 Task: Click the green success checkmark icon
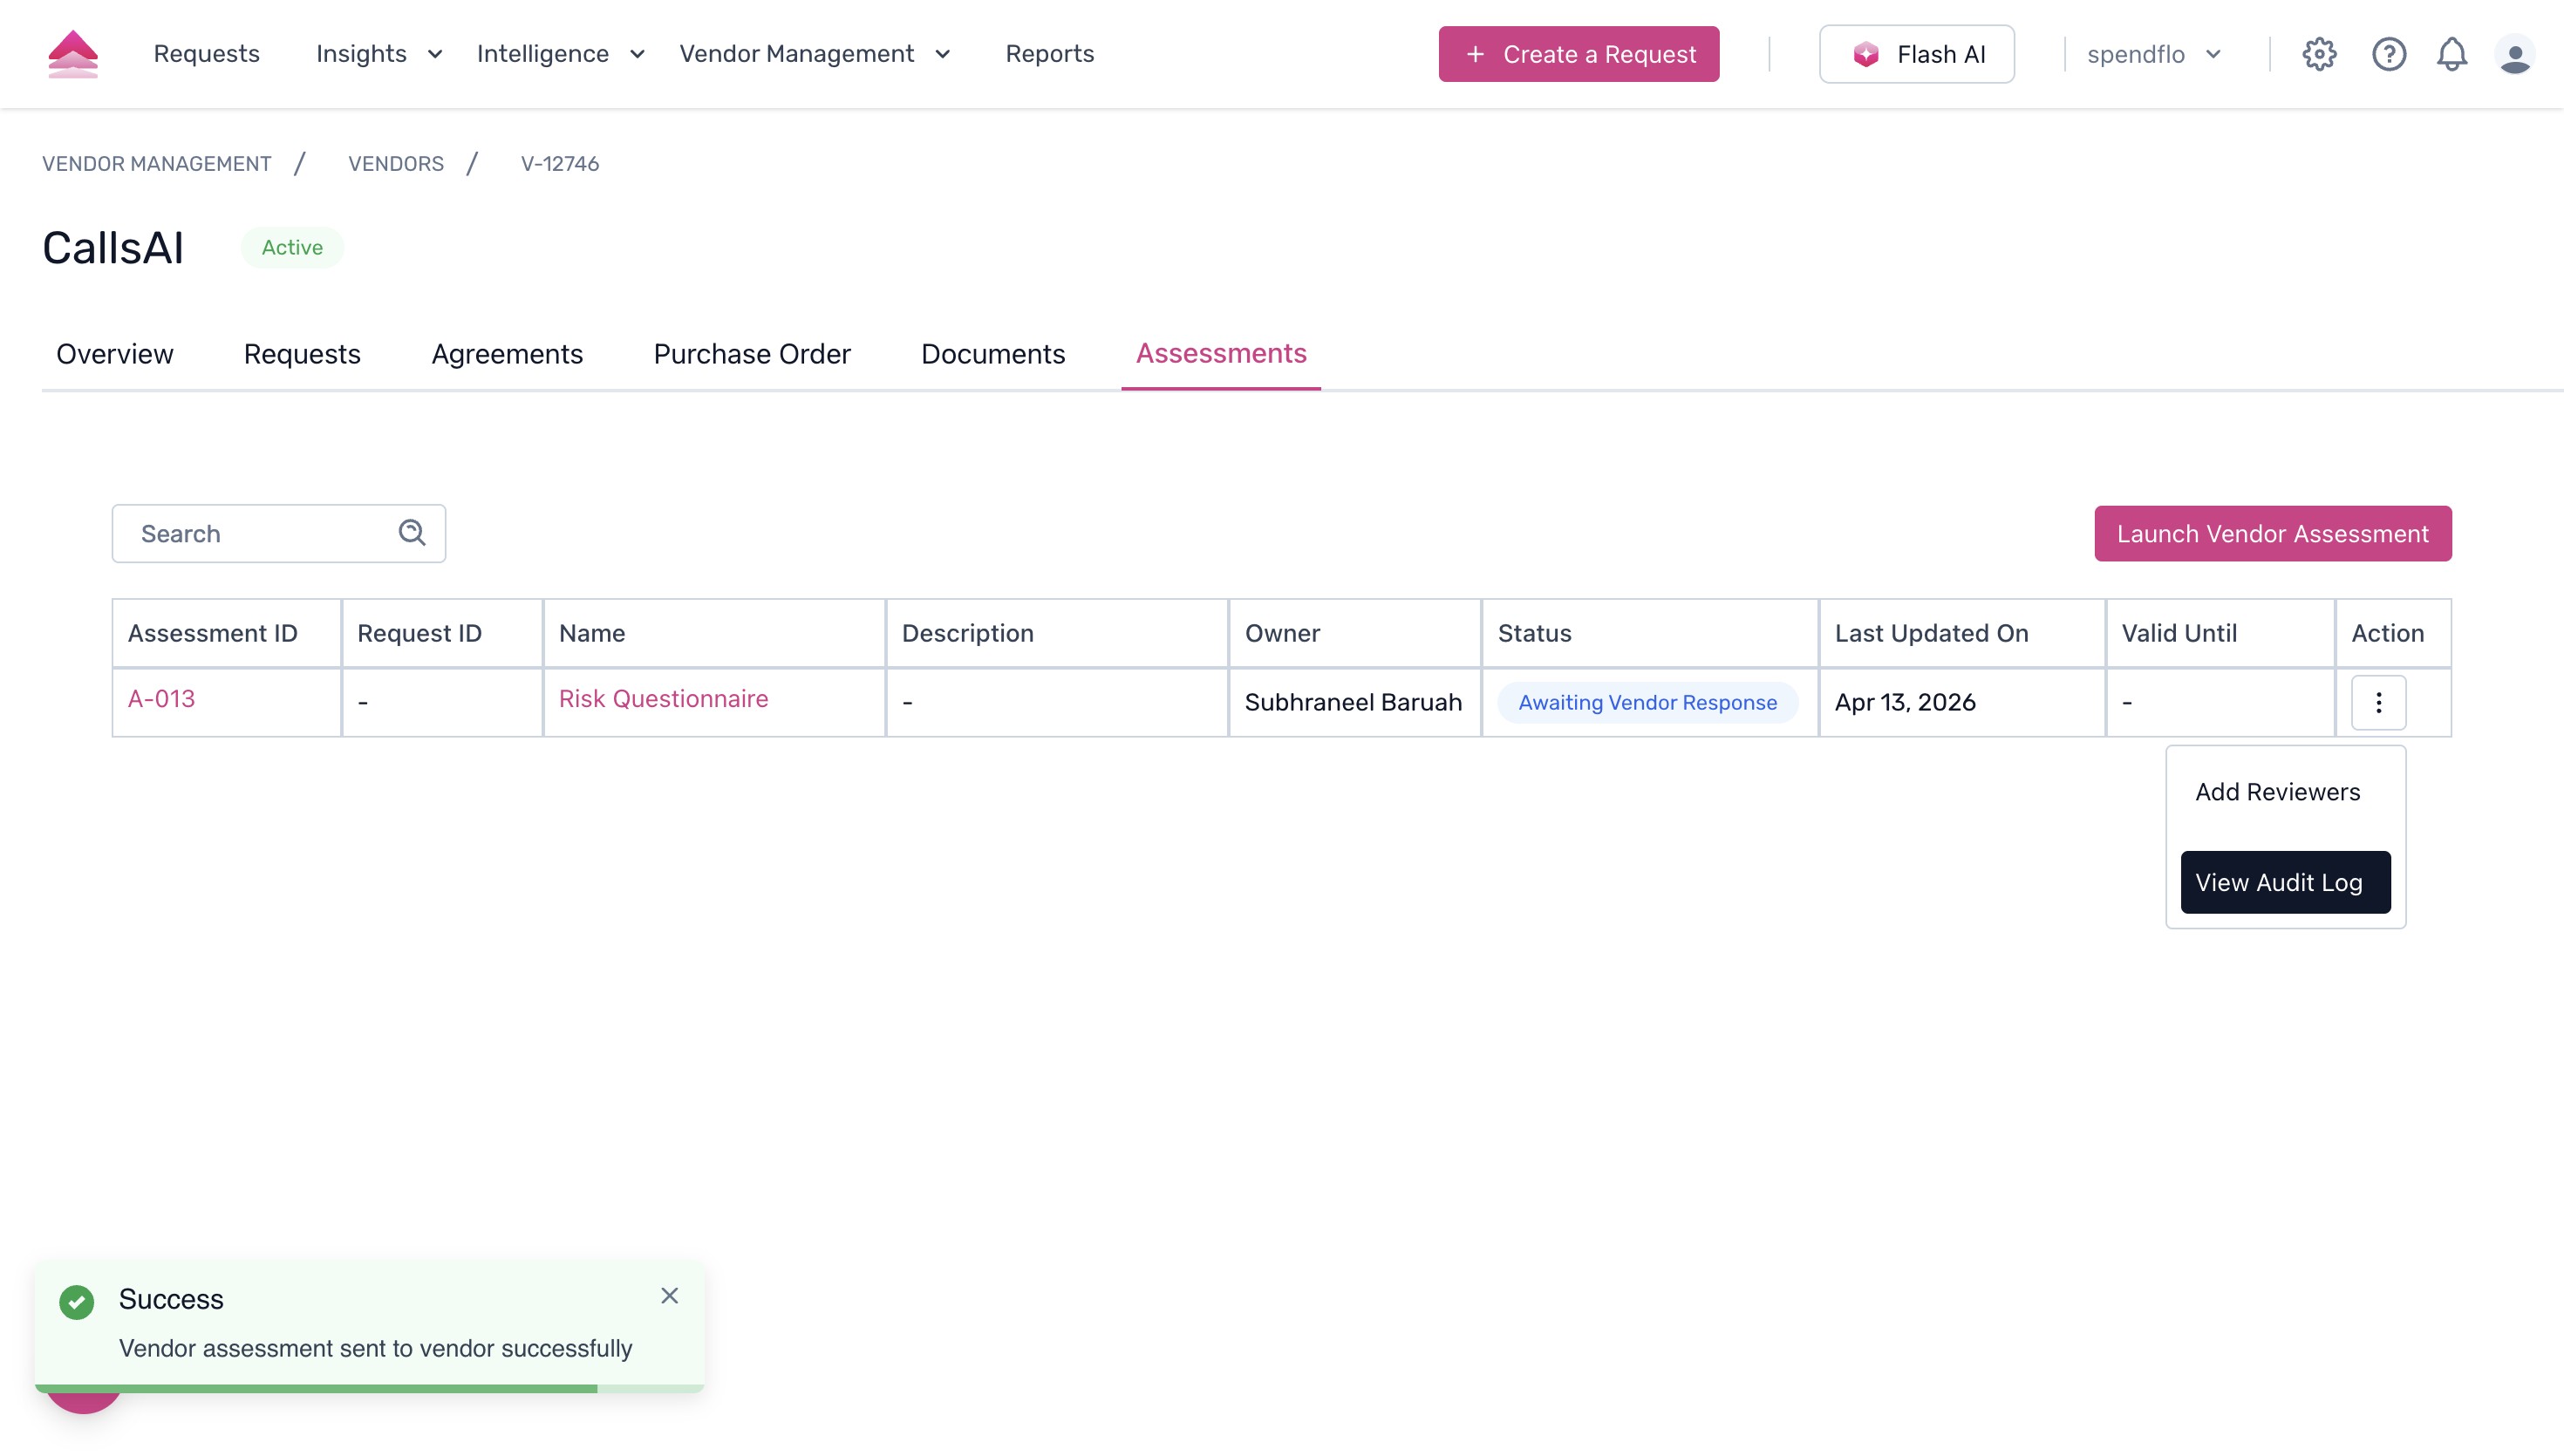[75, 1301]
